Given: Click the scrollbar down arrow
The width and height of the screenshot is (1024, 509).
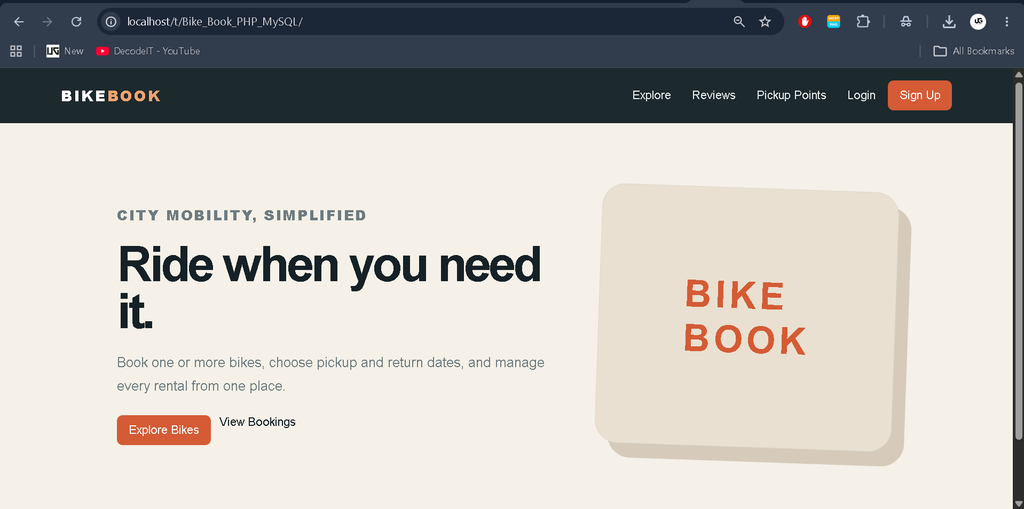Looking at the screenshot, I should point(1018,503).
